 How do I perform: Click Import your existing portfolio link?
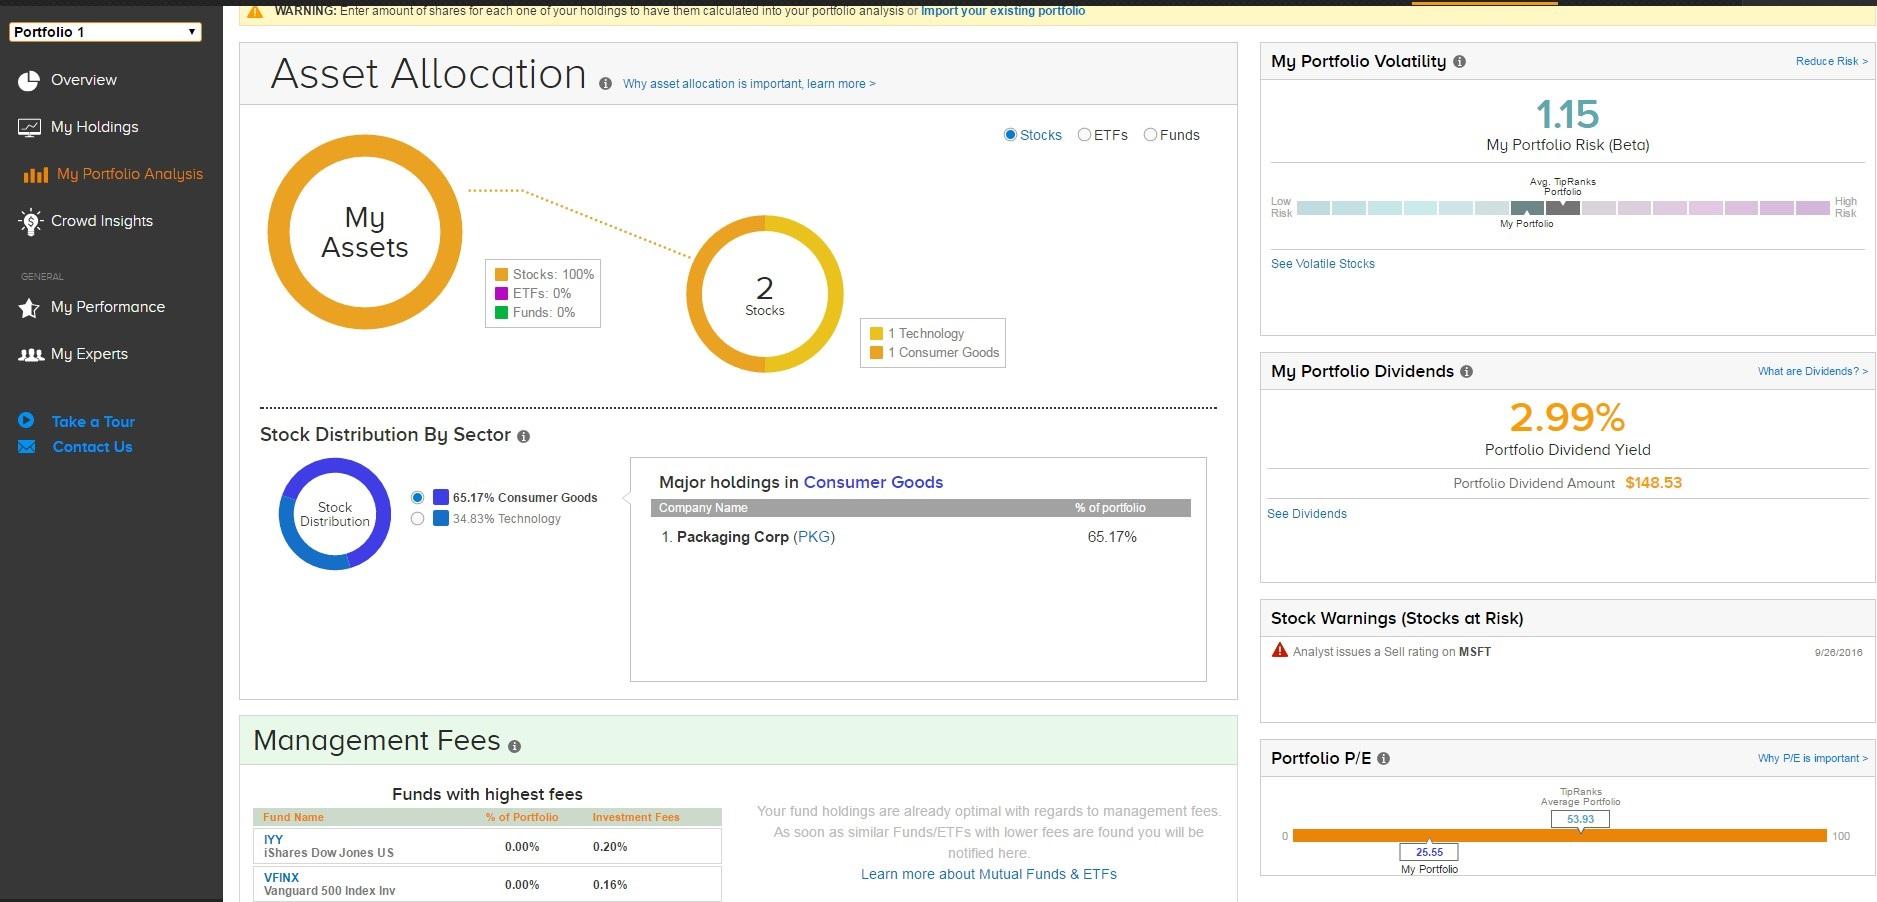click(1003, 11)
